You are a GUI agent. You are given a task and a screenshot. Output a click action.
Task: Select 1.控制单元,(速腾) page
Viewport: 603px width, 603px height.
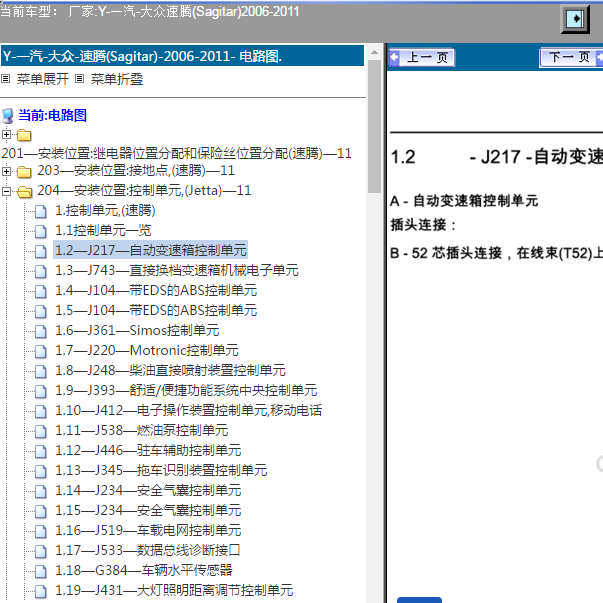click(105, 210)
